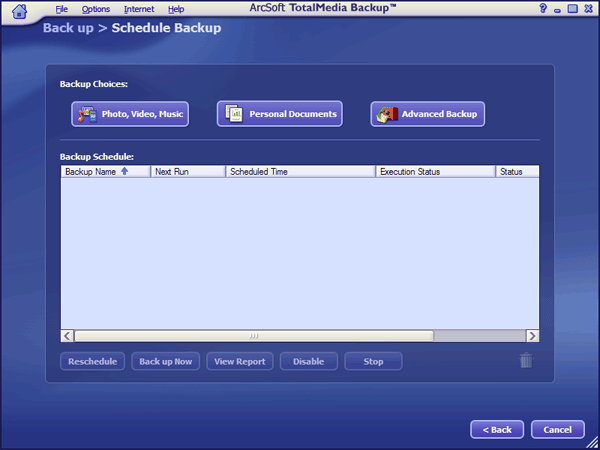Open the Help menu
Image resolution: width=600 pixels, height=450 pixels.
tap(176, 9)
